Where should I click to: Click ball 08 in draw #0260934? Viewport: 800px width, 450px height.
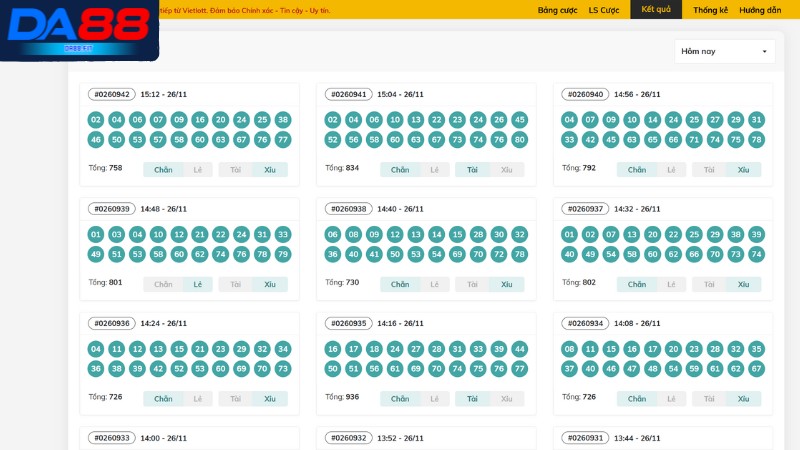pyautogui.click(x=569, y=349)
